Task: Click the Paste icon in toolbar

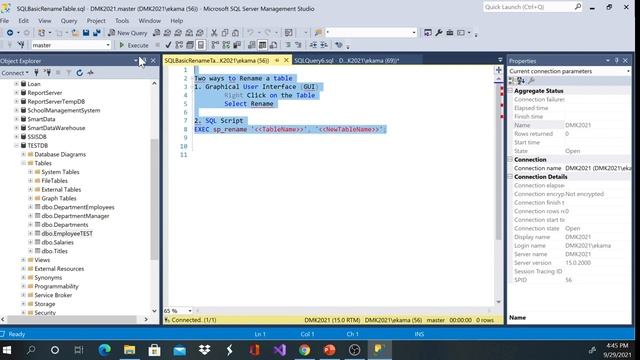Action: tap(235, 33)
